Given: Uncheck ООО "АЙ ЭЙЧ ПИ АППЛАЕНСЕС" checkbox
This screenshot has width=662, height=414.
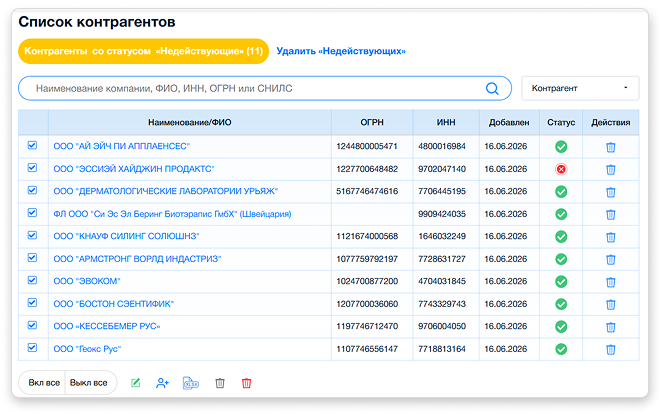Looking at the screenshot, I should click(32, 145).
